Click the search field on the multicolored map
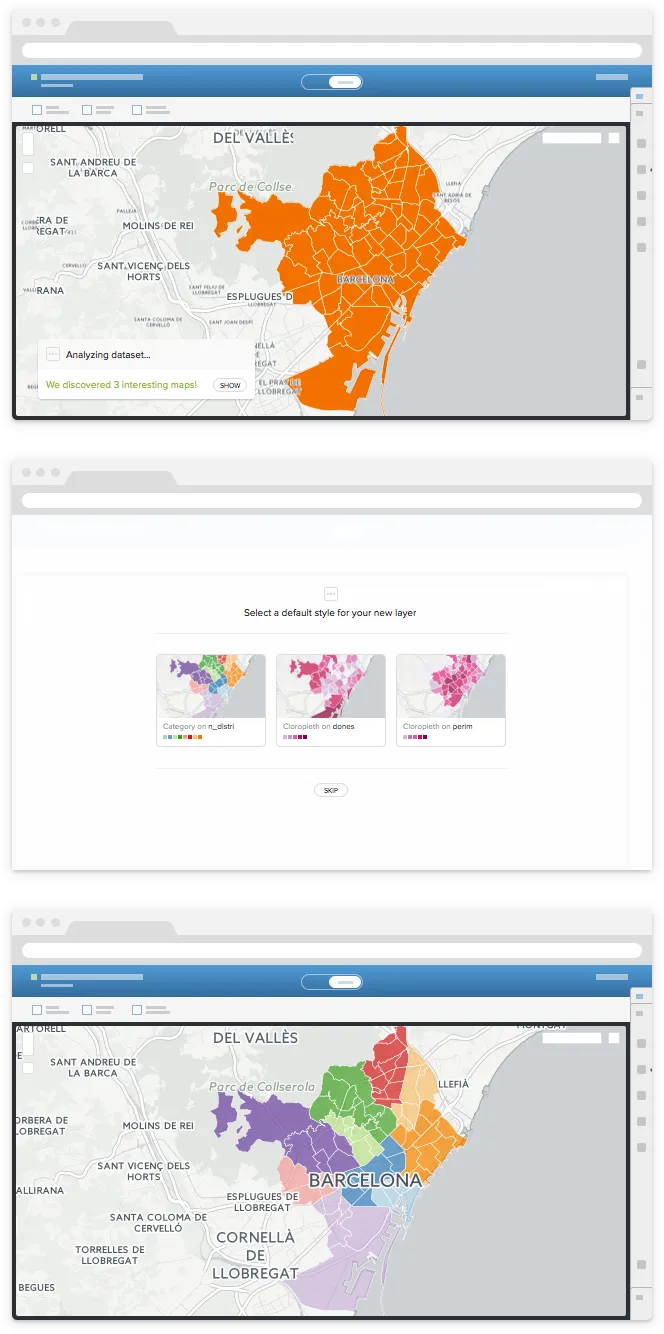 coord(572,1038)
